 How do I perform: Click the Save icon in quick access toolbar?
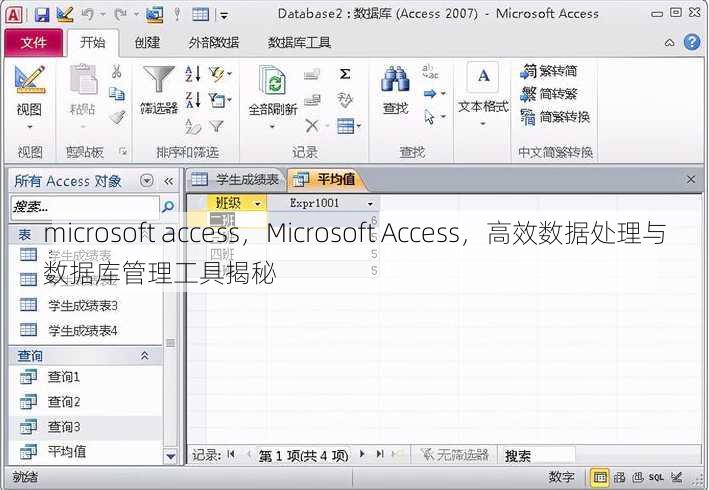tap(42, 15)
